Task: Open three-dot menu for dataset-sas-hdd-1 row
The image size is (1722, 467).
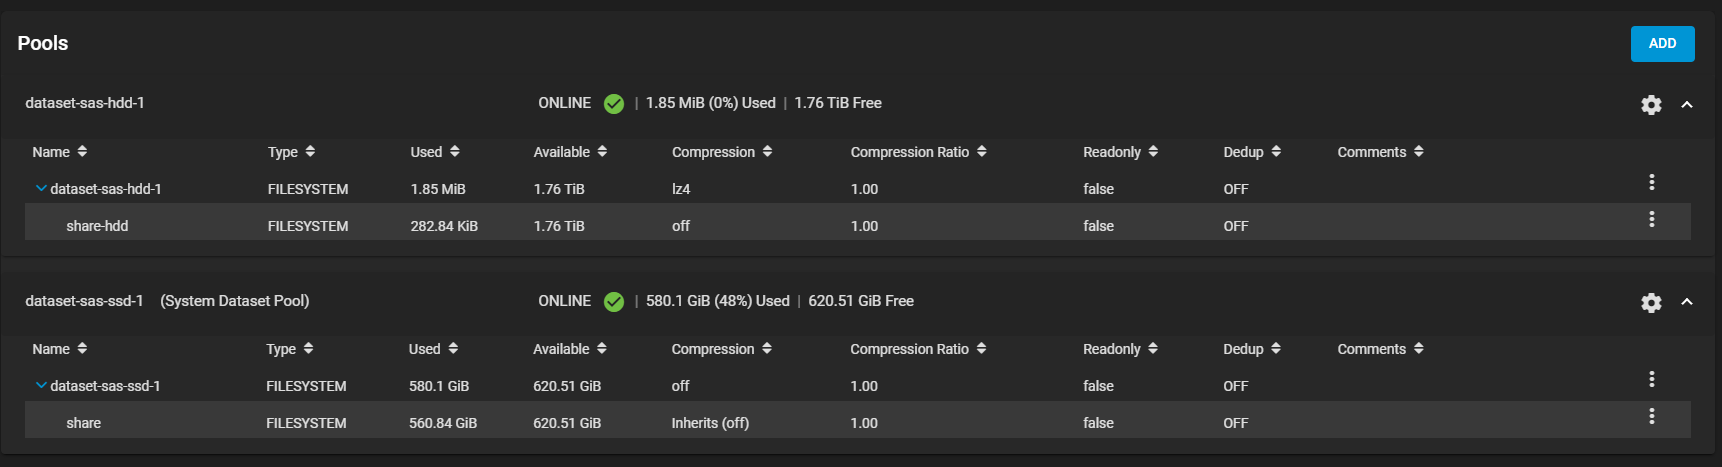Action: 1651,182
